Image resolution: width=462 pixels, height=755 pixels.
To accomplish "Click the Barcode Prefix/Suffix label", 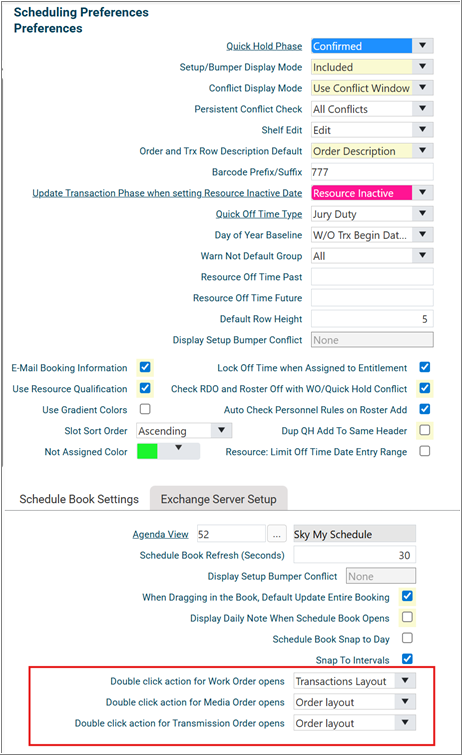I will pyautogui.click(x=257, y=172).
